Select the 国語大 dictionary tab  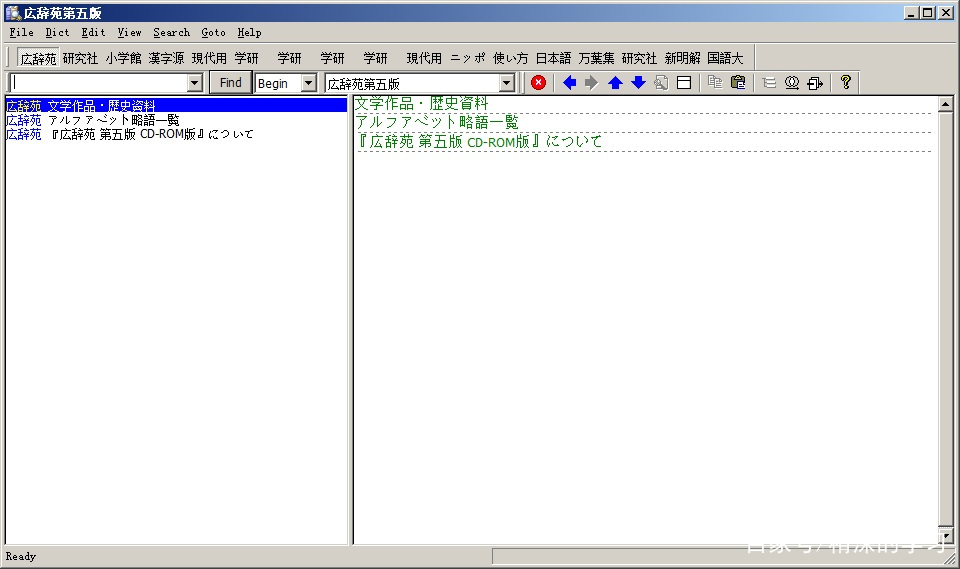(x=725, y=58)
